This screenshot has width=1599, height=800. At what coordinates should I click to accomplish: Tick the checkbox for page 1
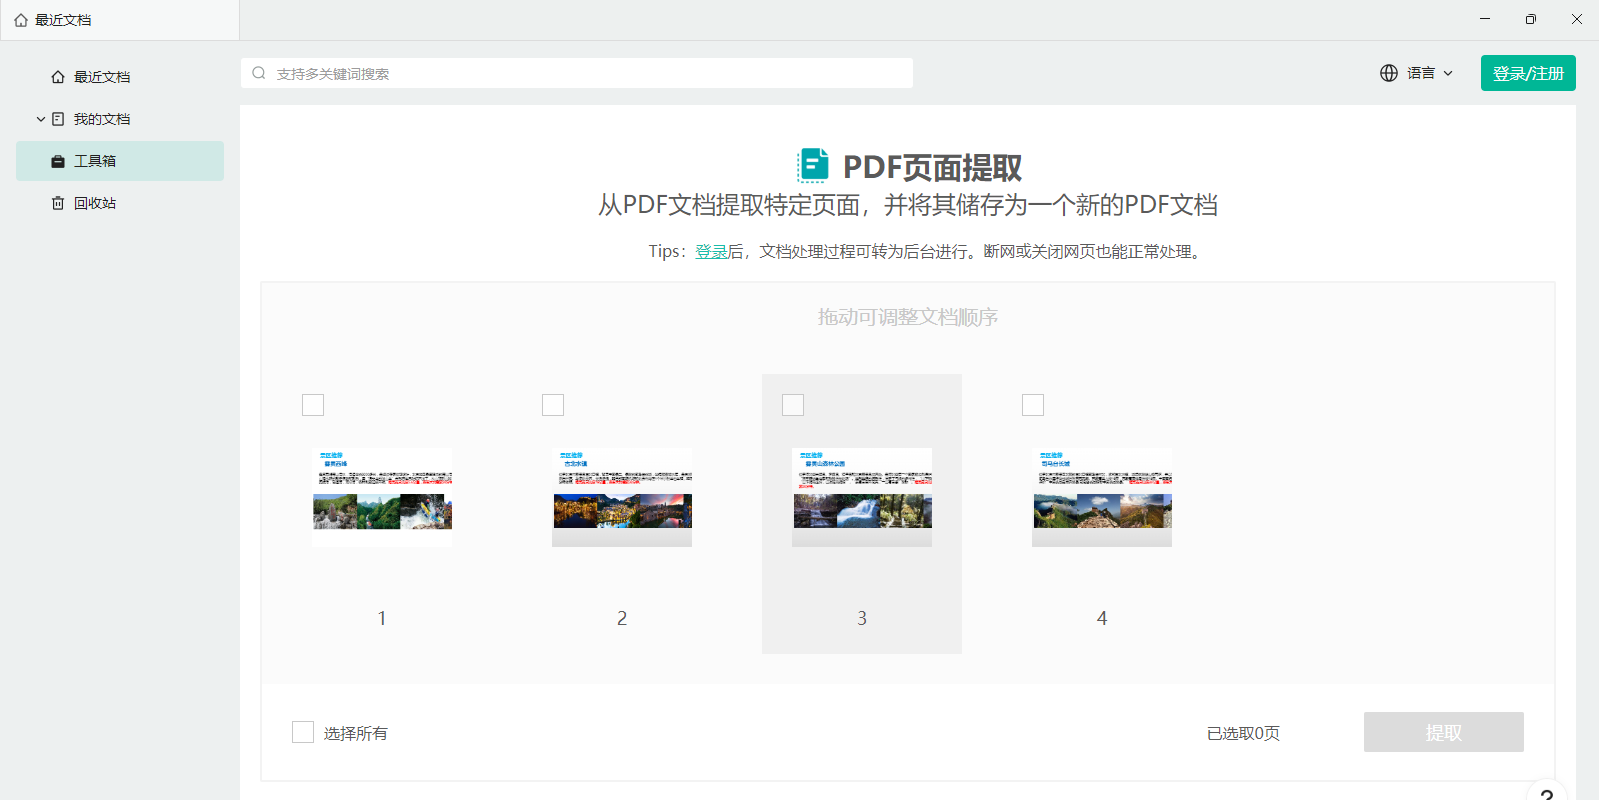(x=313, y=405)
